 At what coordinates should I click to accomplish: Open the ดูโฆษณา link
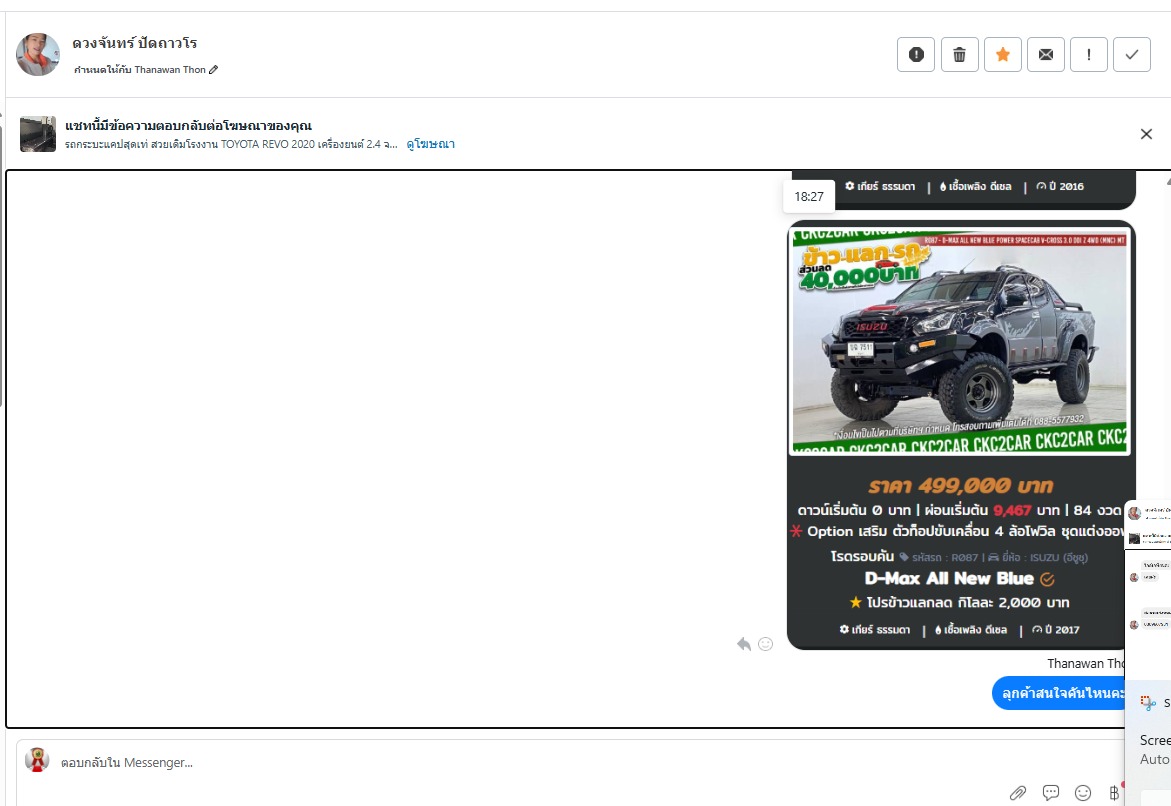[x=430, y=143]
